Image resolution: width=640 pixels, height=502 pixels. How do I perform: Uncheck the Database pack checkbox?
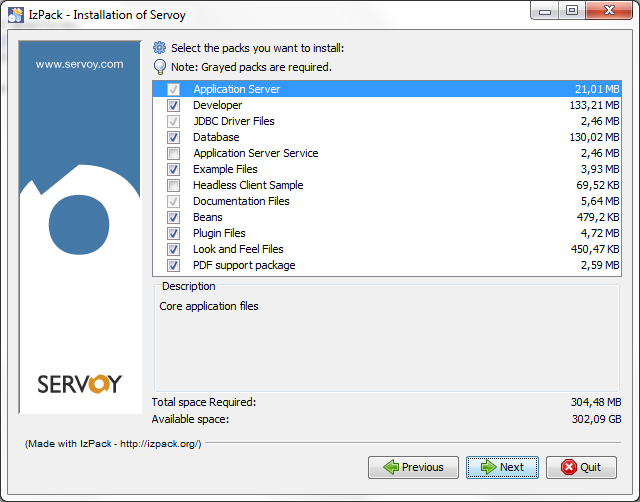(x=173, y=137)
